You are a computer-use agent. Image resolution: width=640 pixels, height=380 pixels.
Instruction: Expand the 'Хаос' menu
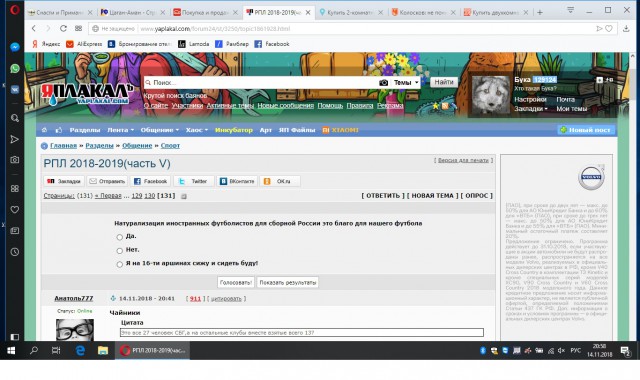click(x=197, y=130)
